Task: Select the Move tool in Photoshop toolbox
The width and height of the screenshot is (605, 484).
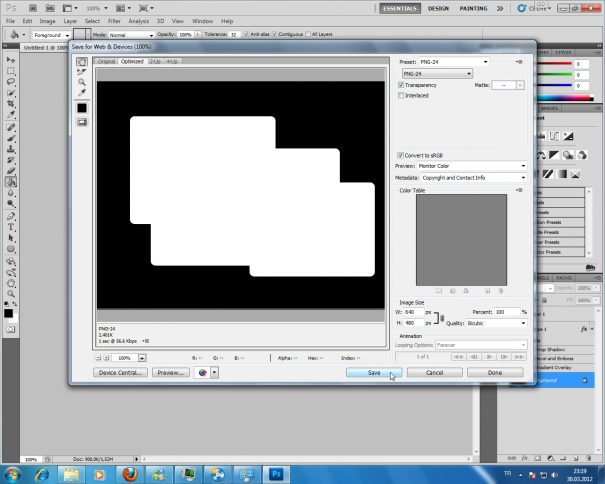Action: [11, 60]
